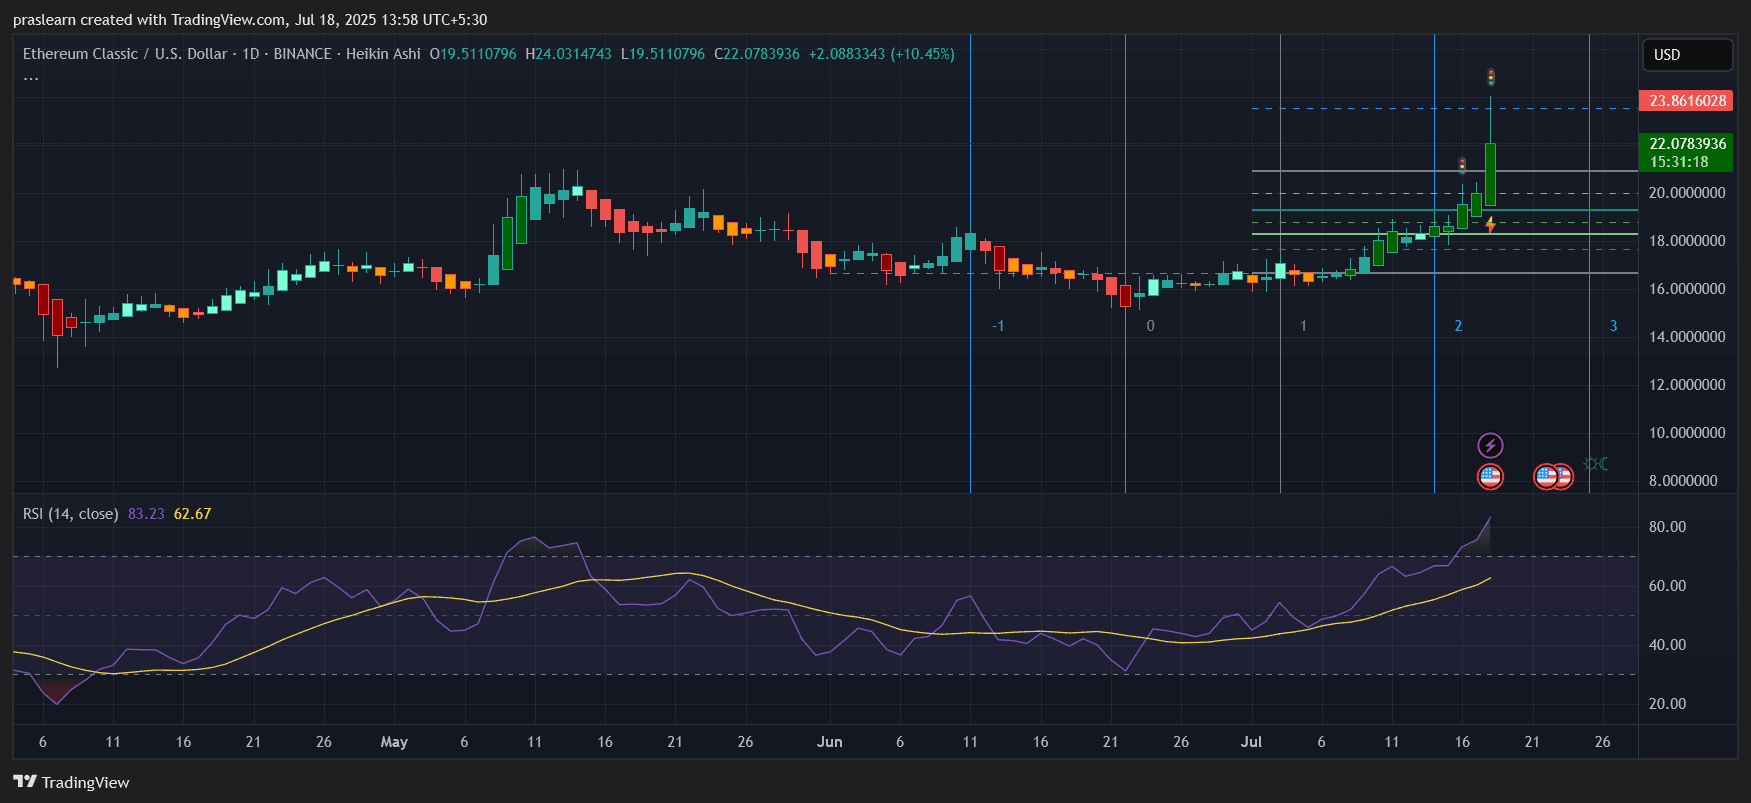Select the cycle line labeled 0
This screenshot has width=1751, height=803.
[x=1125, y=263]
